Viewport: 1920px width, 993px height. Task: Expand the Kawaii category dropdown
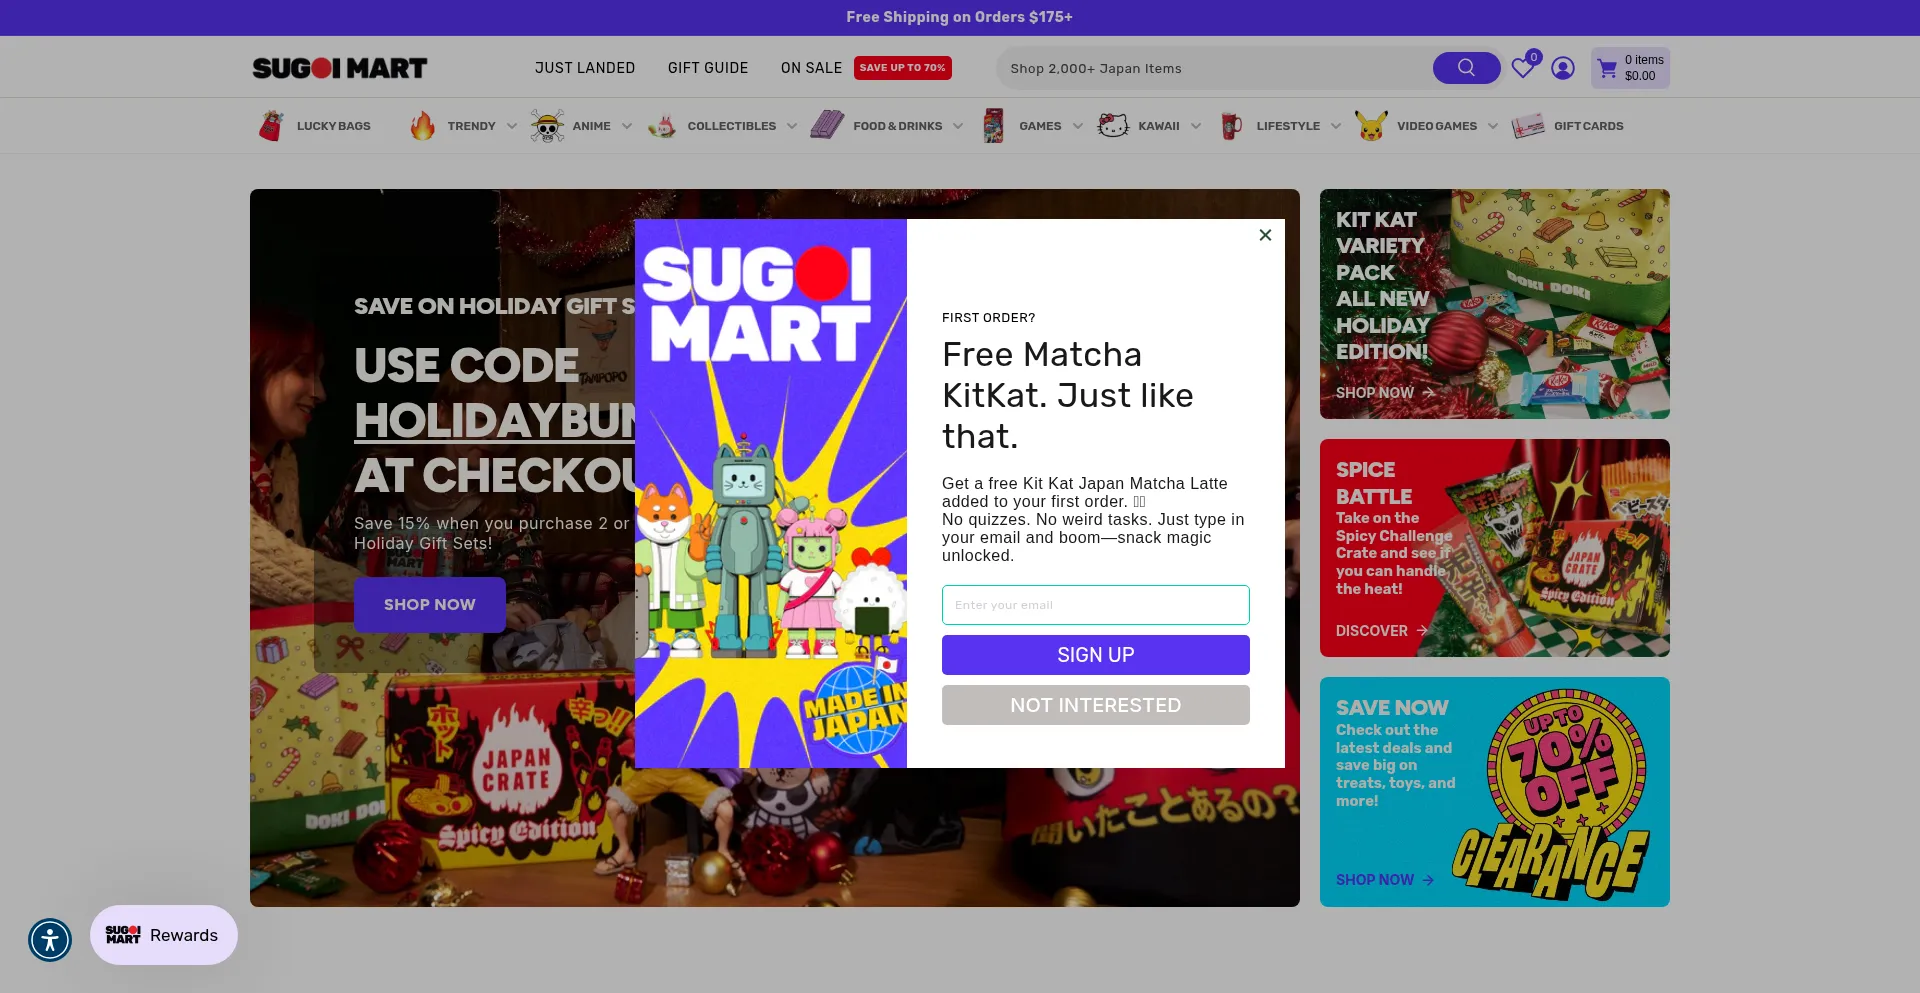click(x=1196, y=126)
